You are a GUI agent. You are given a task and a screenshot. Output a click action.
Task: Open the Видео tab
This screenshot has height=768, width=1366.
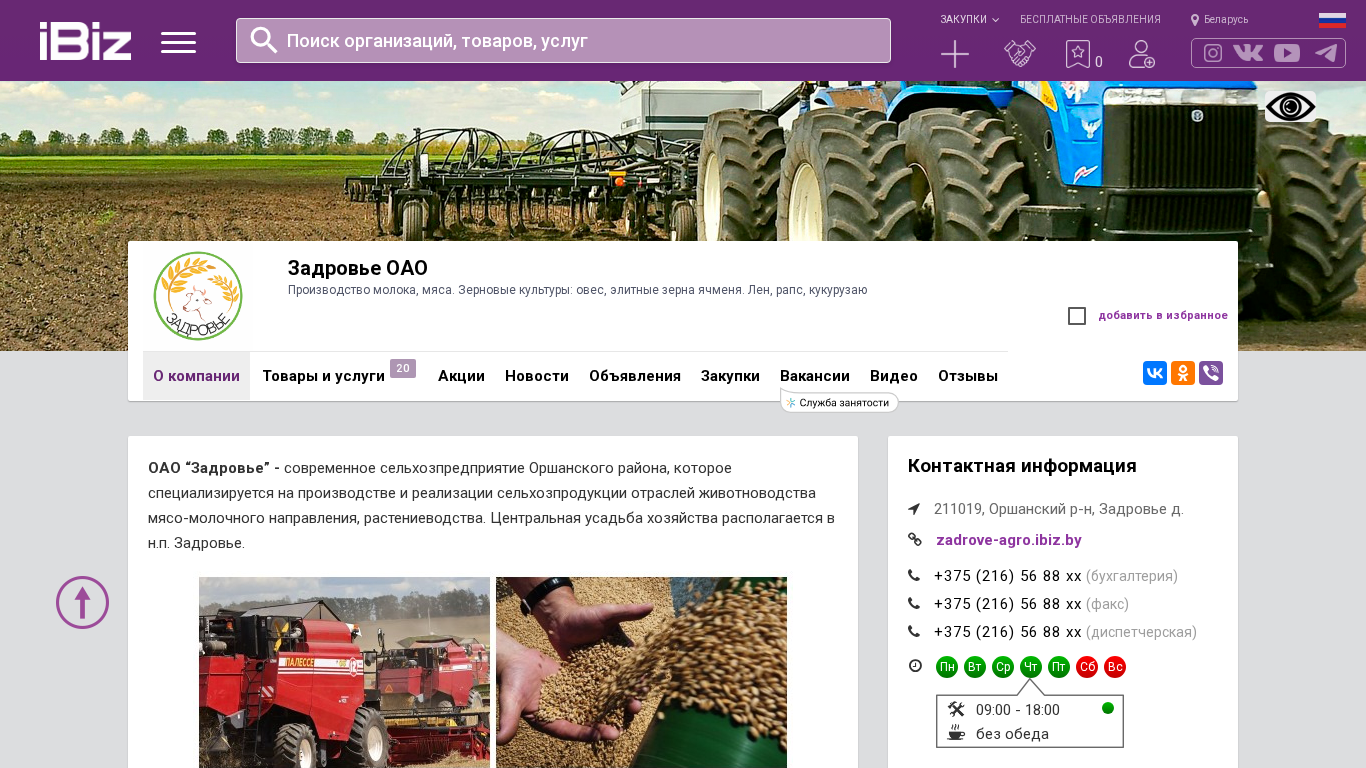(894, 376)
